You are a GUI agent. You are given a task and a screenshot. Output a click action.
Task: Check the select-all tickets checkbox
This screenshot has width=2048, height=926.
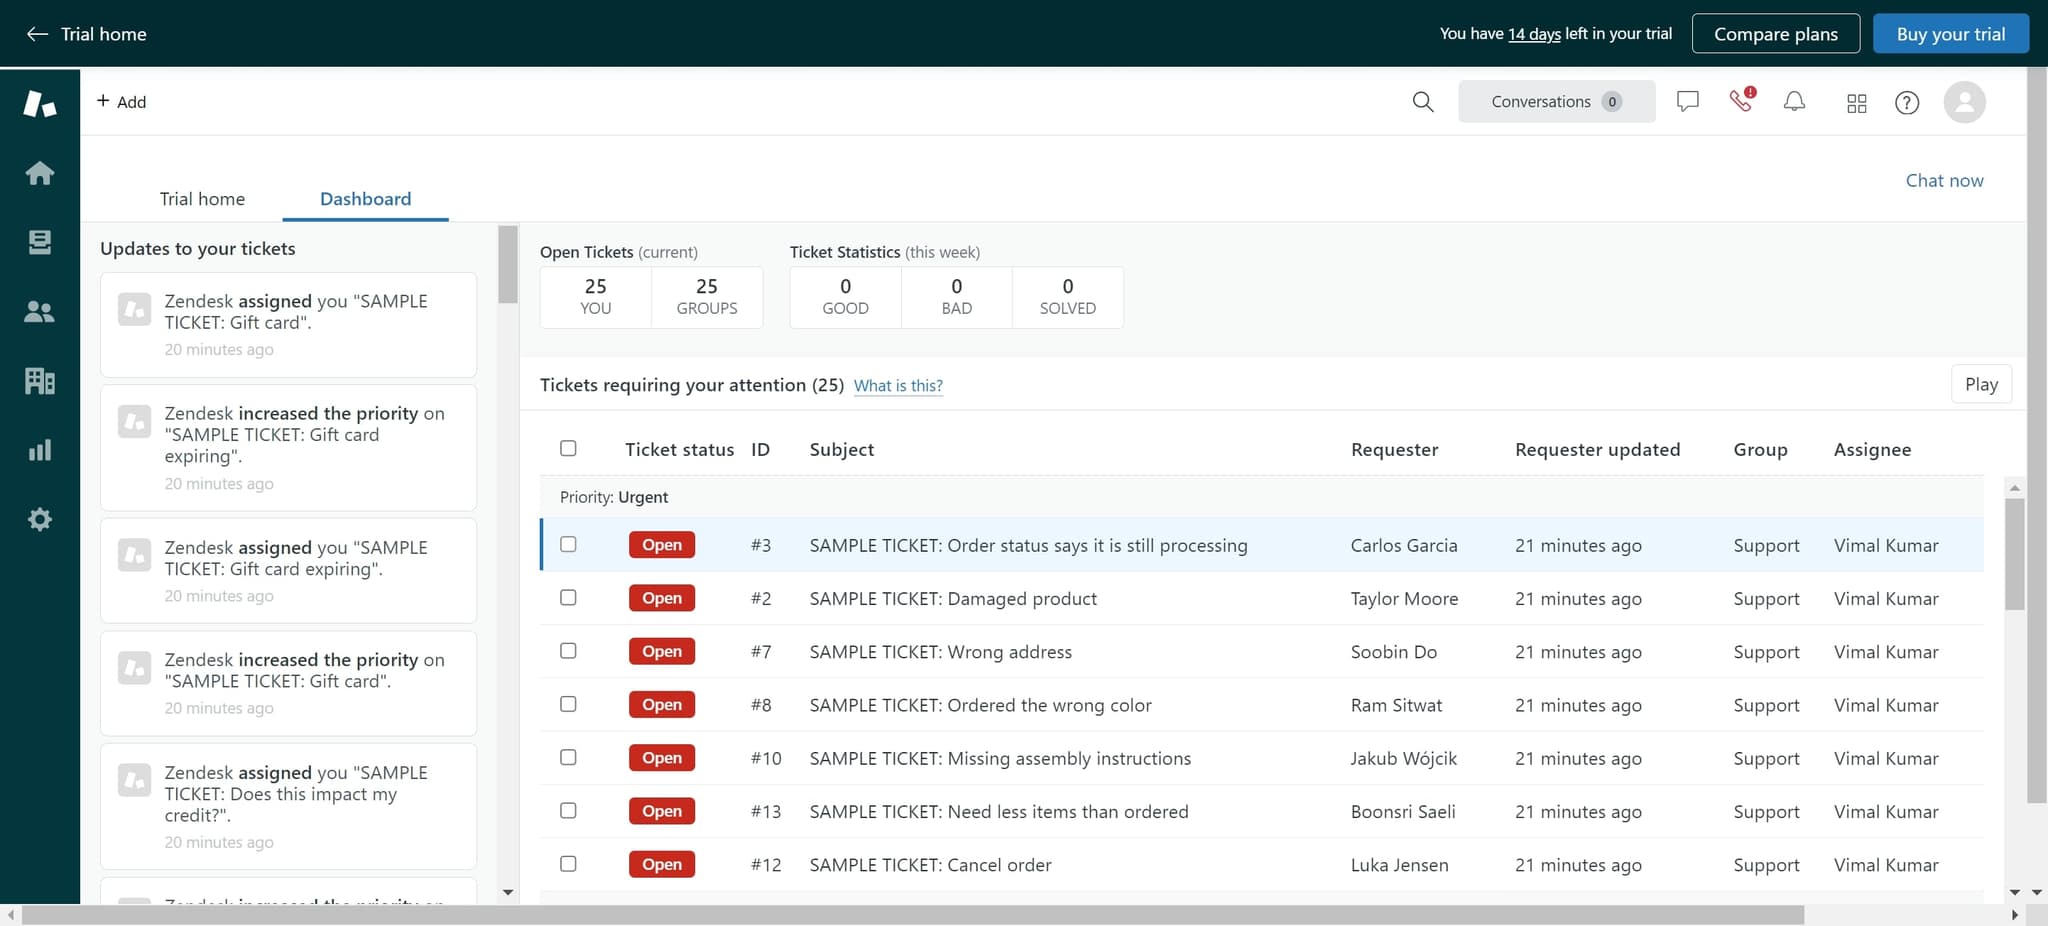tap(568, 448)
